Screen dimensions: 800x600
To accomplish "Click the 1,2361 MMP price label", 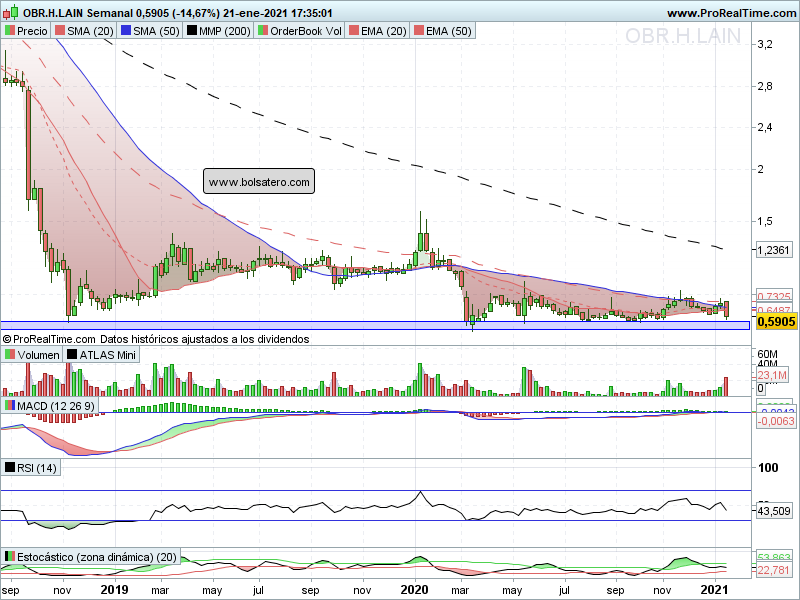I will point(773,250).
